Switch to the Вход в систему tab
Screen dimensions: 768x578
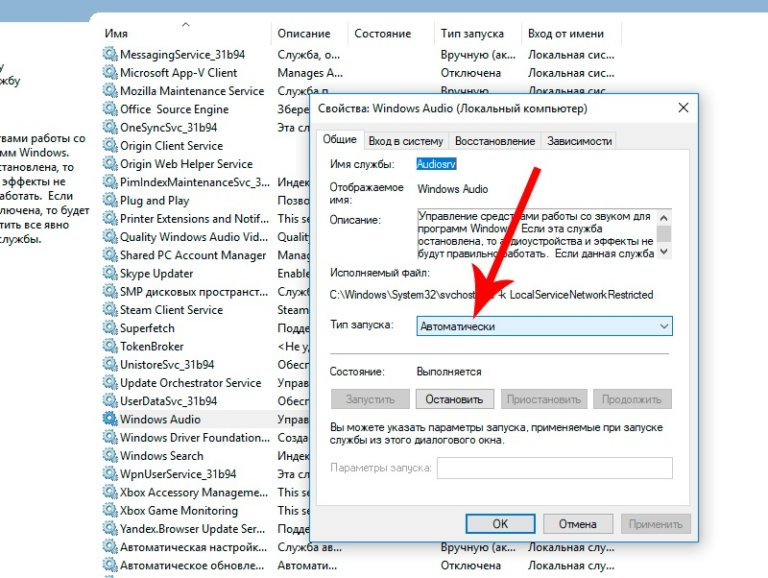pyautogui.click(x=405, y=141)
